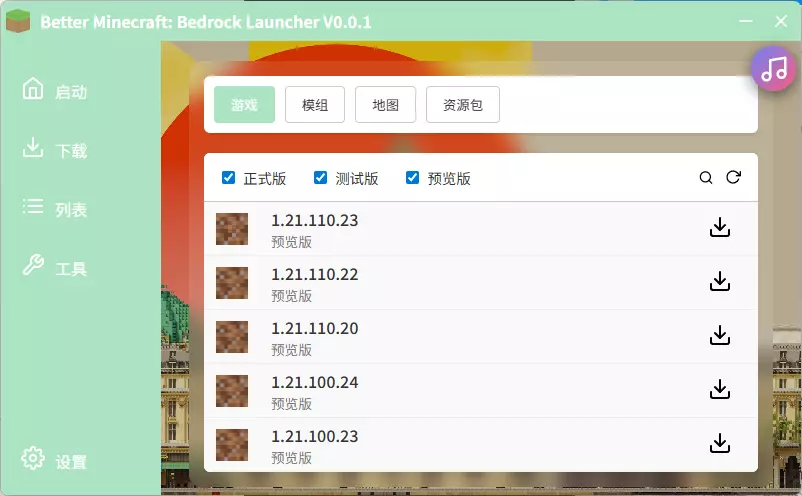Click the Better Minecraft: Bedrock Launcher title

(x=206, y=22)
